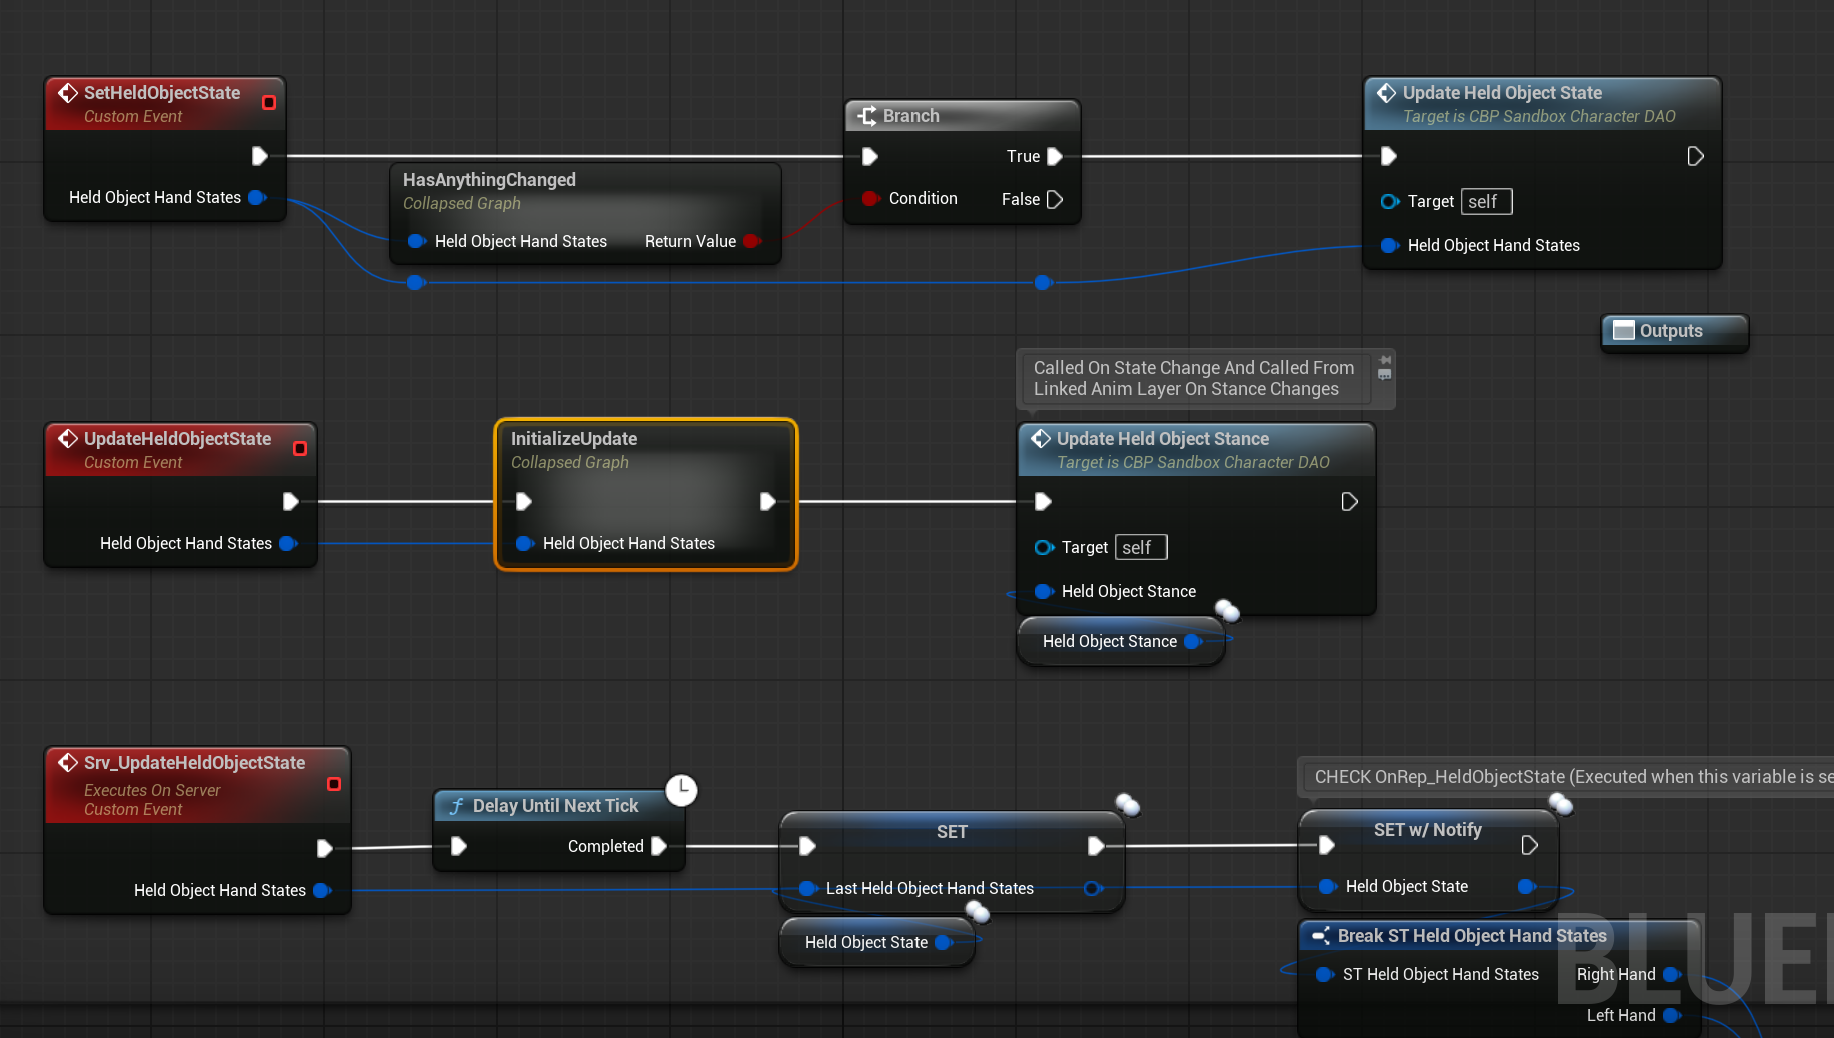Click replication icon on SET w/ Notify node
This screenshot has width=1834, height=1038.
[x=1560, y=803]
